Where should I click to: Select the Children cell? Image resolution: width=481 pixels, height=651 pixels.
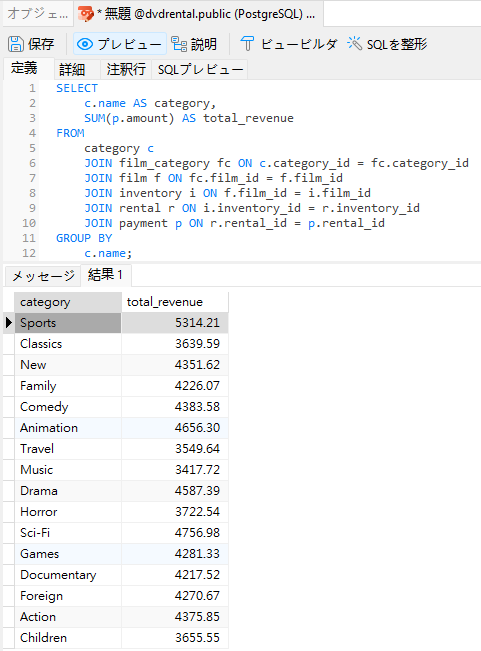[x=68, y=638]
